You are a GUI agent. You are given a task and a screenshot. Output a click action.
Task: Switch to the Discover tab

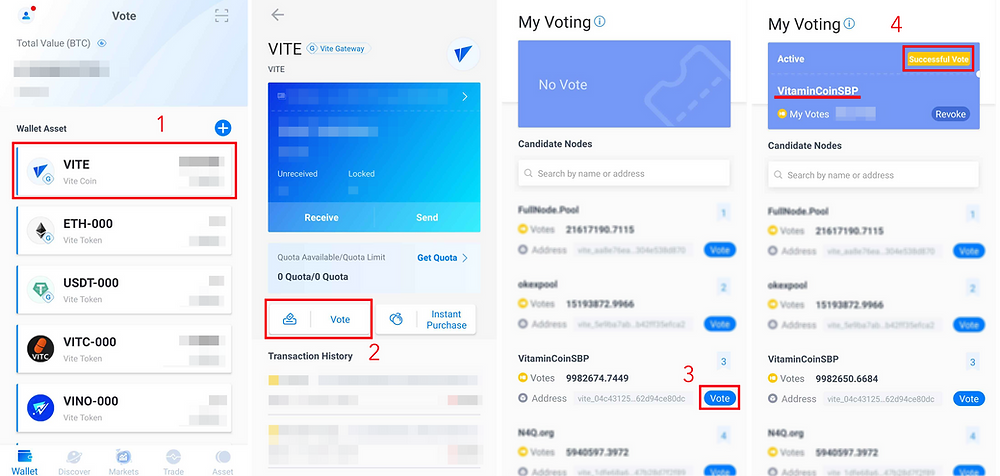(74, 463)
